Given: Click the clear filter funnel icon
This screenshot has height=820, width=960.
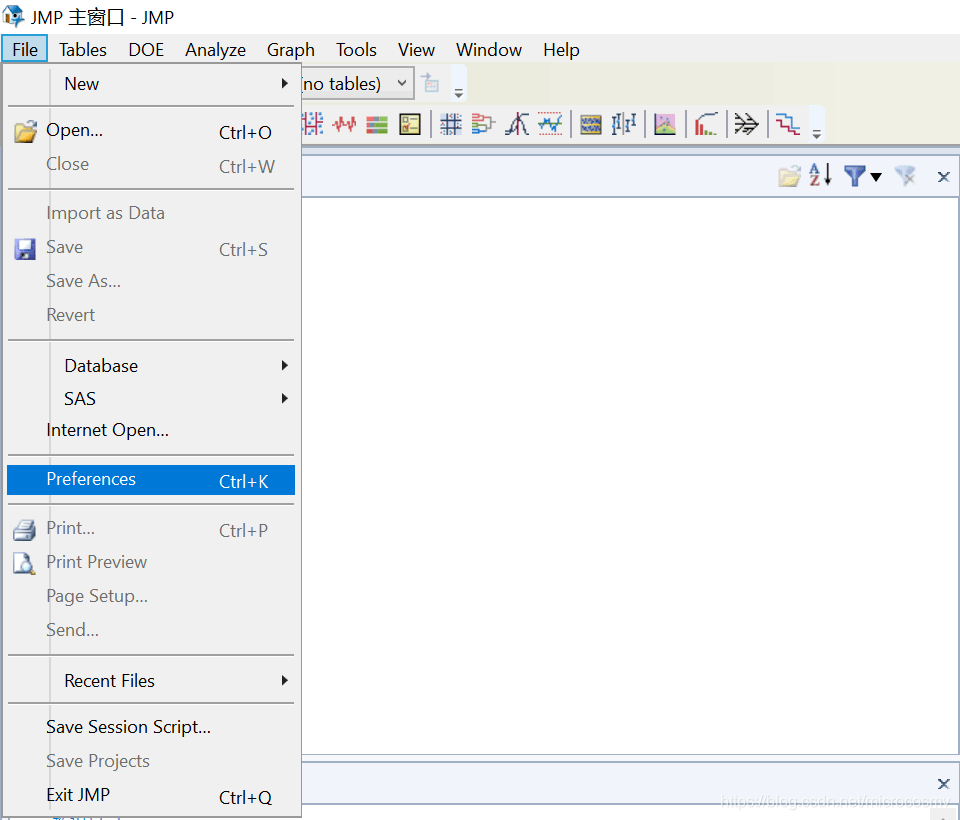Looking at the screenshot, I should tap(905, 176).
